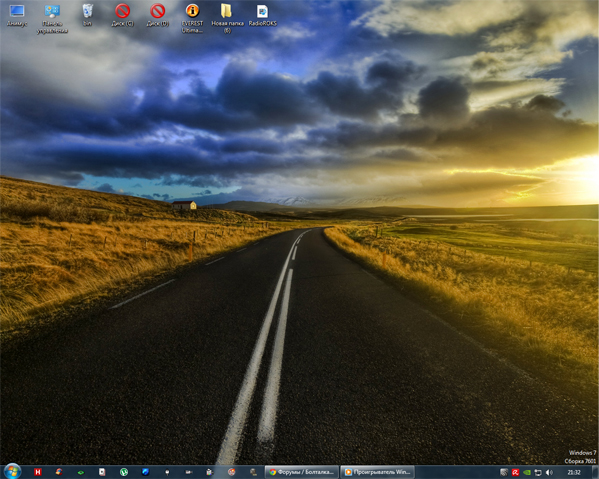599x479 pixels.
Task: Launch the red H pinned taskbar app
Action: click(x=38, y=472)
